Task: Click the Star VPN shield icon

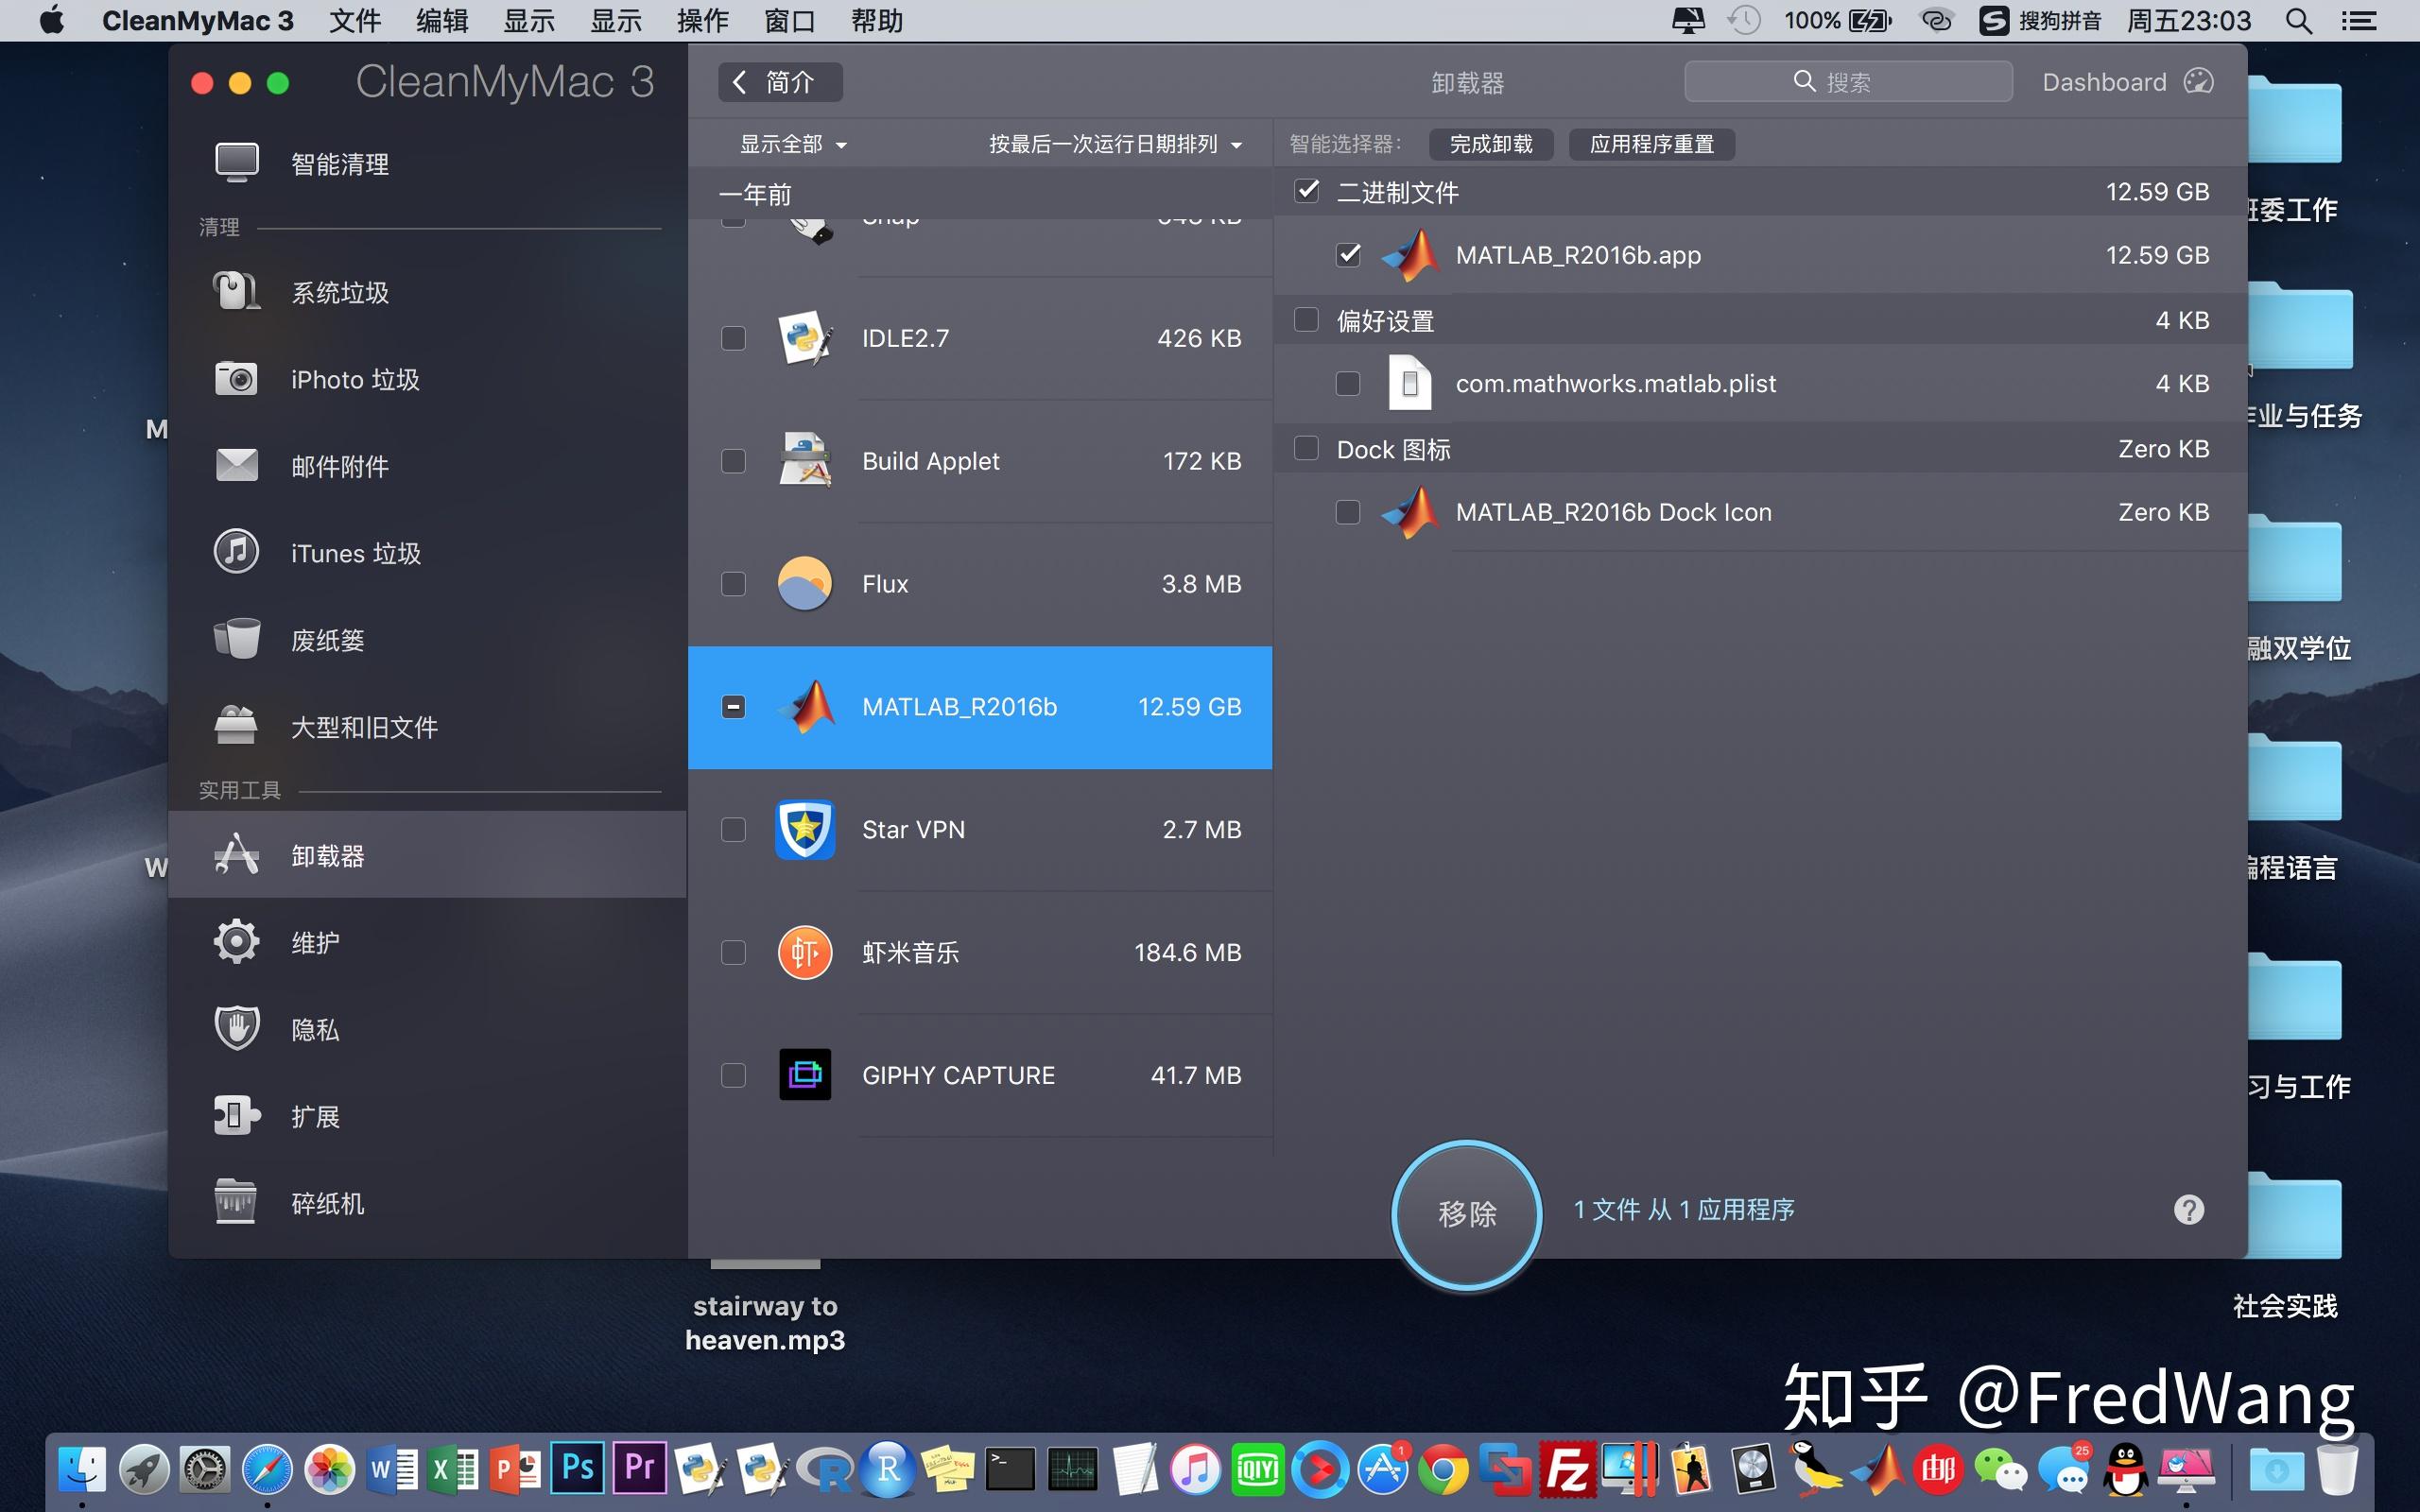Action: (805, 829)
